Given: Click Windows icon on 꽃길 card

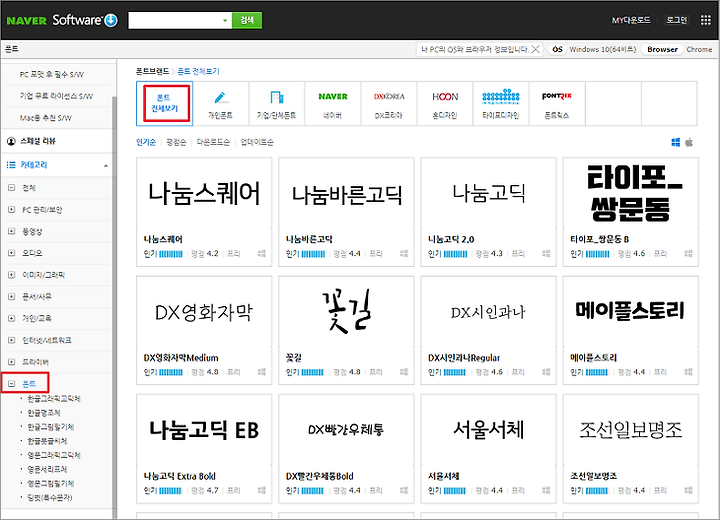Looking at the screenshot, I should tap(404, 372).
